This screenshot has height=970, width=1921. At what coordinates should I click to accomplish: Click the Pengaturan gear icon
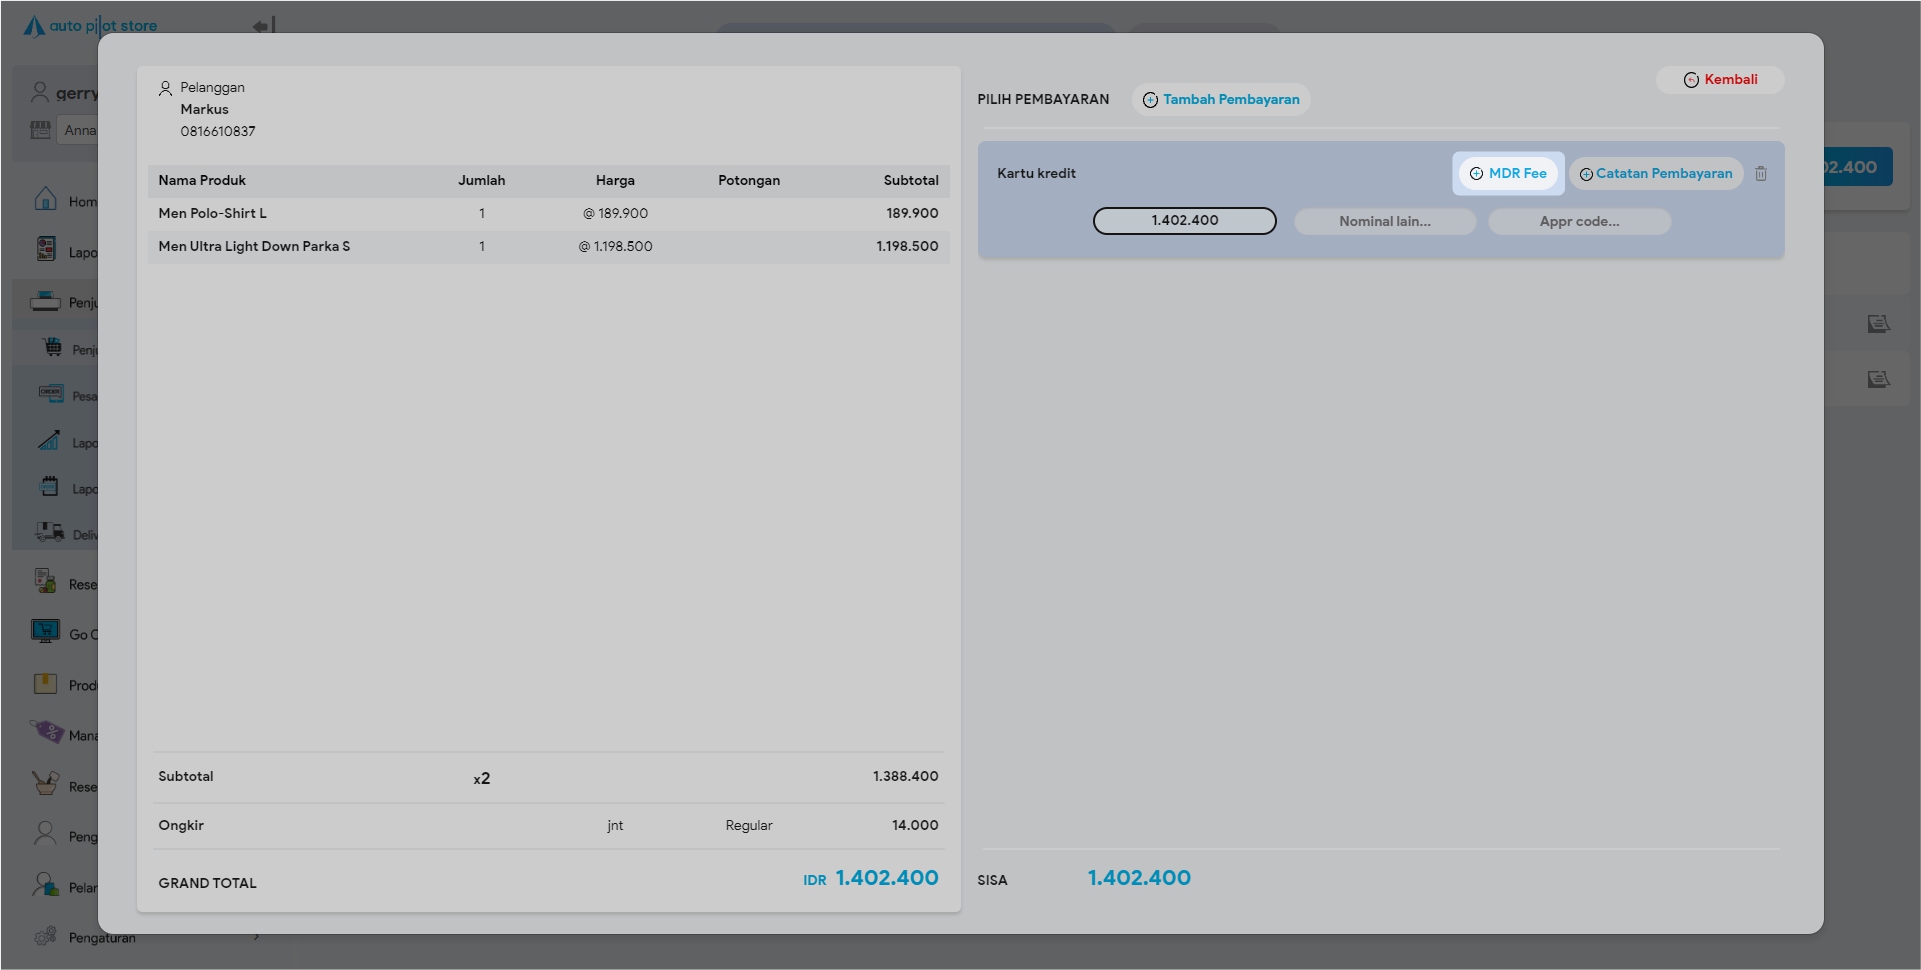45,936
